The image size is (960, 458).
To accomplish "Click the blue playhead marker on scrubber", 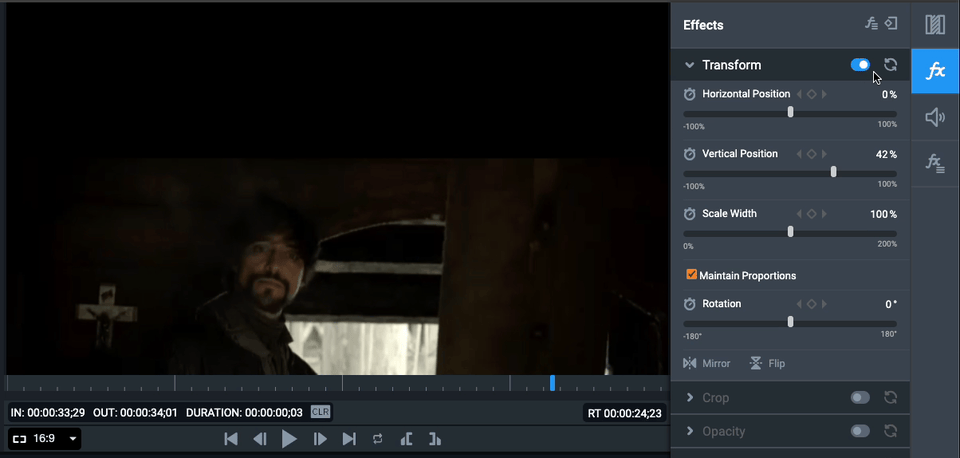I will click(x=552, y=383).
